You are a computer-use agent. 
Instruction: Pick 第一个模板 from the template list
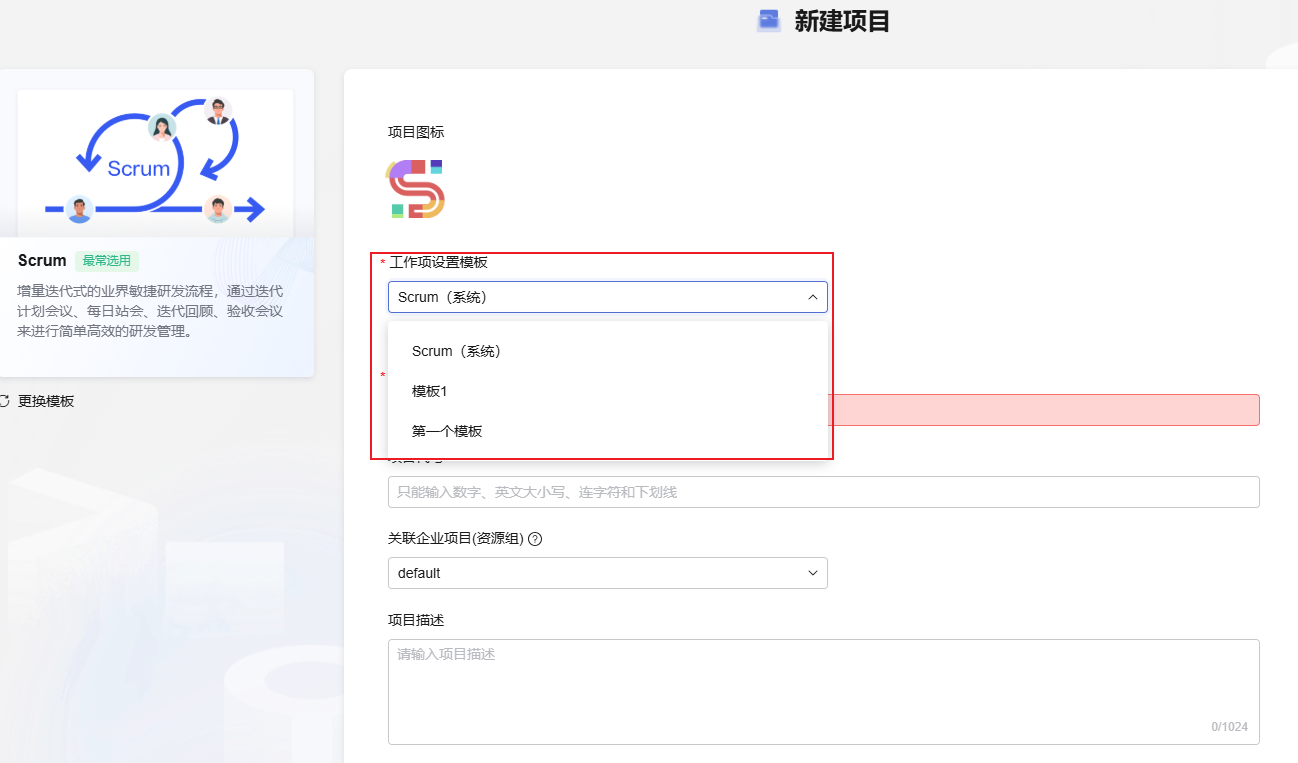click(447, 431)
